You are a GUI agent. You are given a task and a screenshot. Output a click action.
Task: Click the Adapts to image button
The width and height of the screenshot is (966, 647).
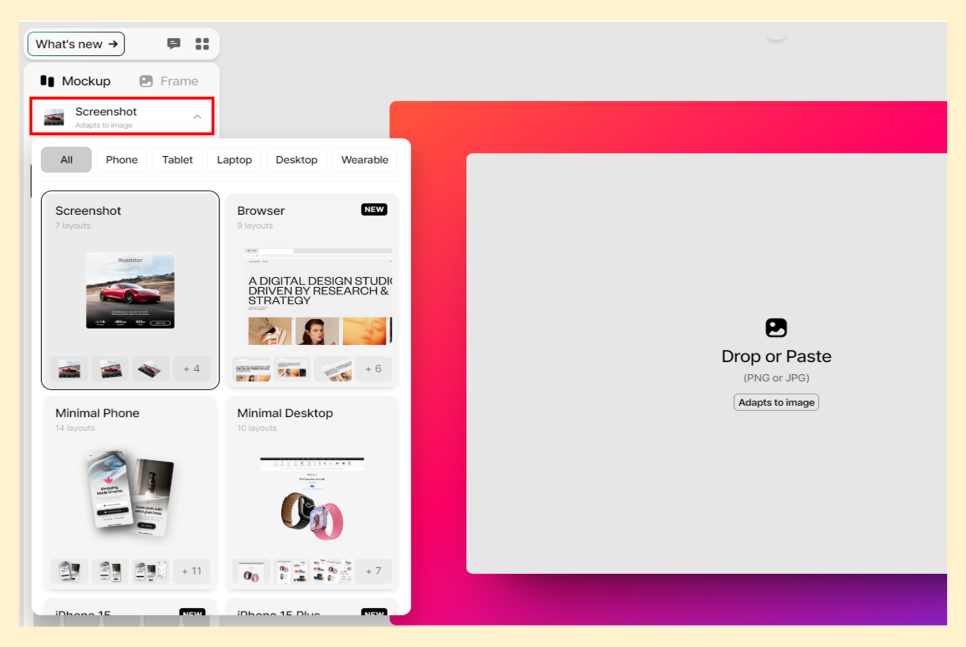(776, 402)
